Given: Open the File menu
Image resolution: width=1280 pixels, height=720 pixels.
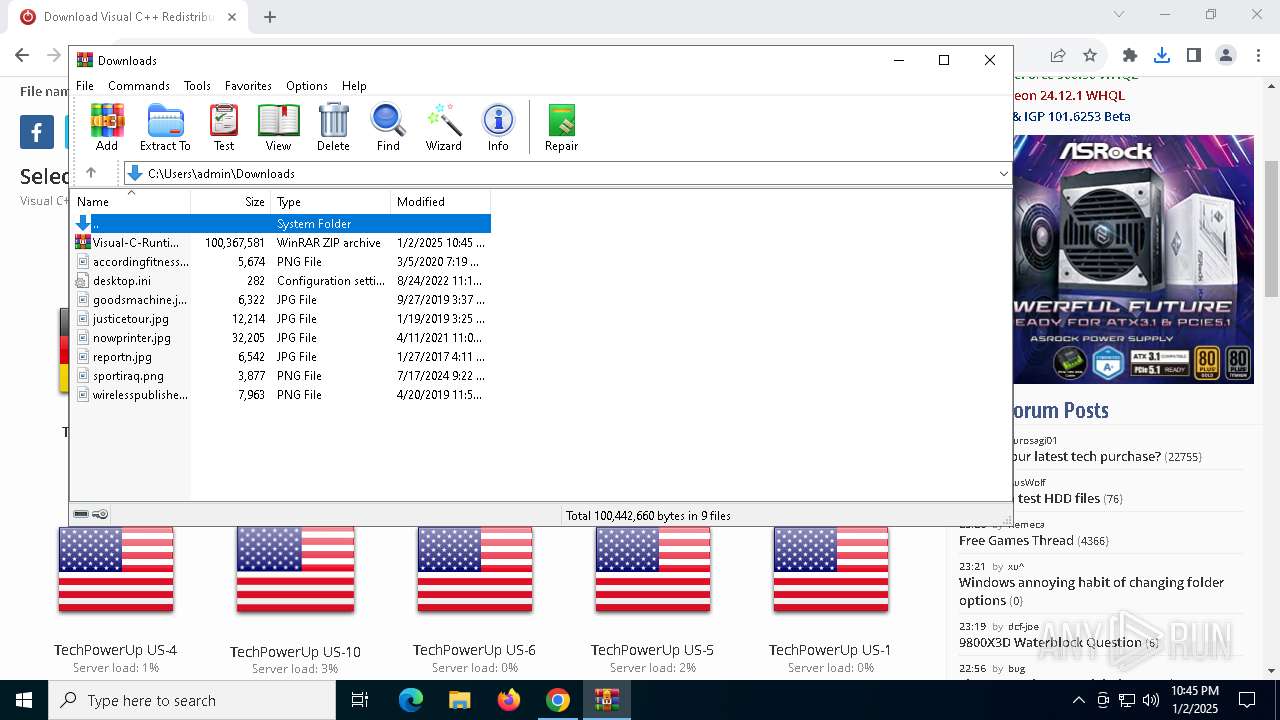Looking at the screenshot, I should pyautogui.click(x=85, y=86).
